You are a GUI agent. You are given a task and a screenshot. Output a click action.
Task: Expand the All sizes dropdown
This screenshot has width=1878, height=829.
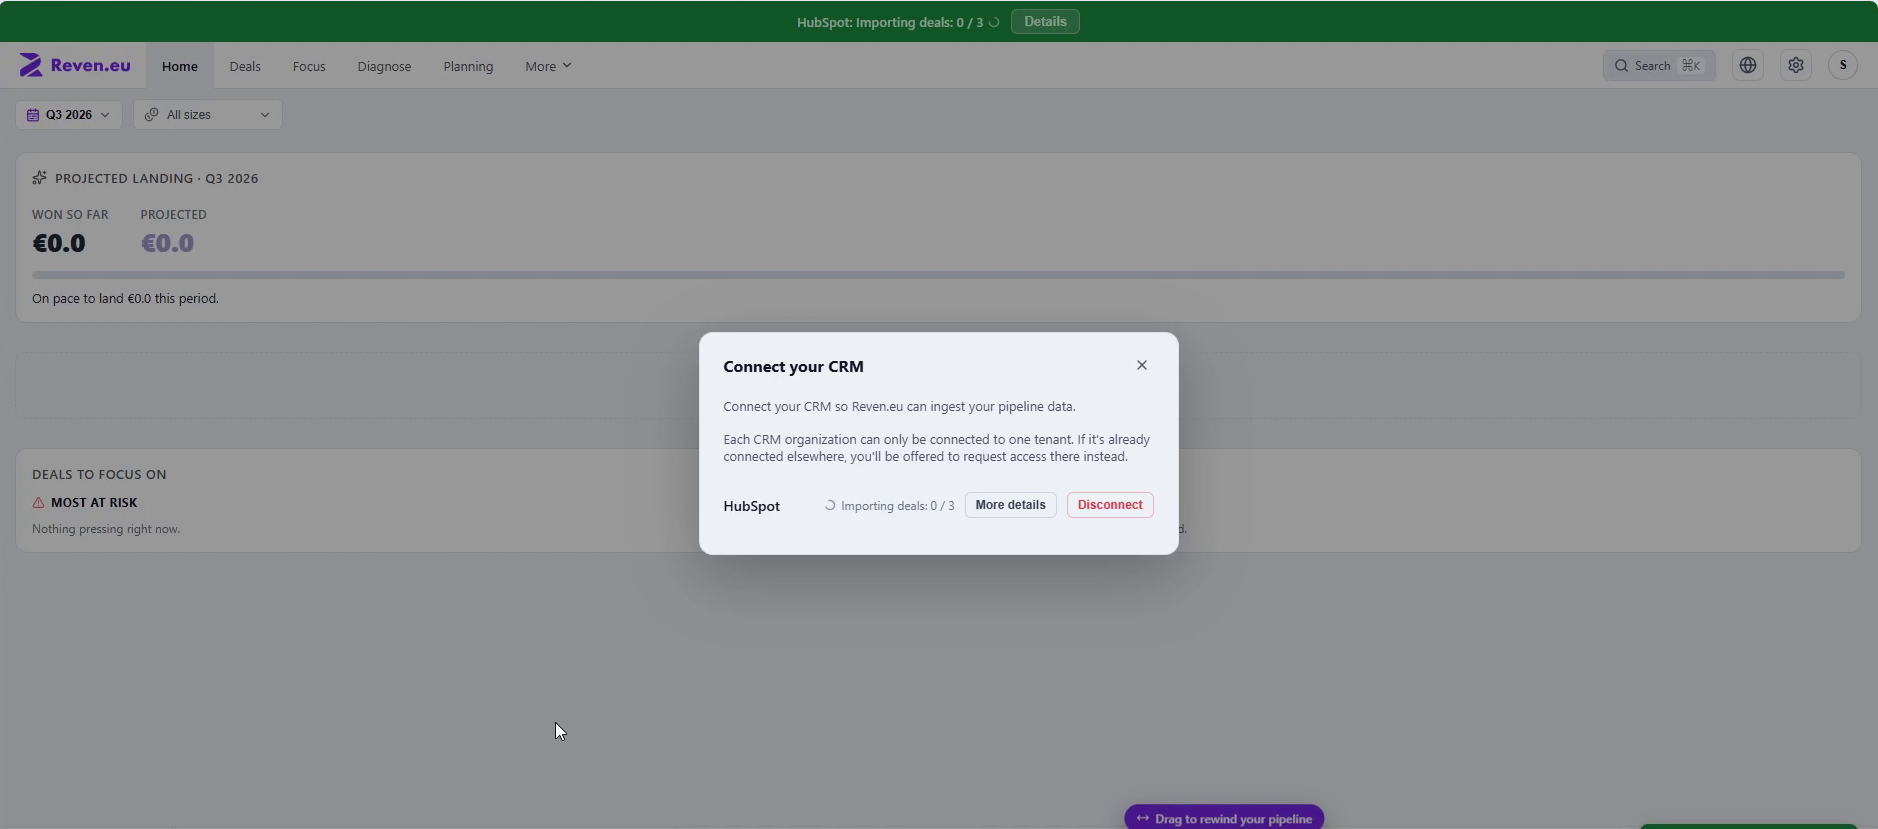pos(208,115)
